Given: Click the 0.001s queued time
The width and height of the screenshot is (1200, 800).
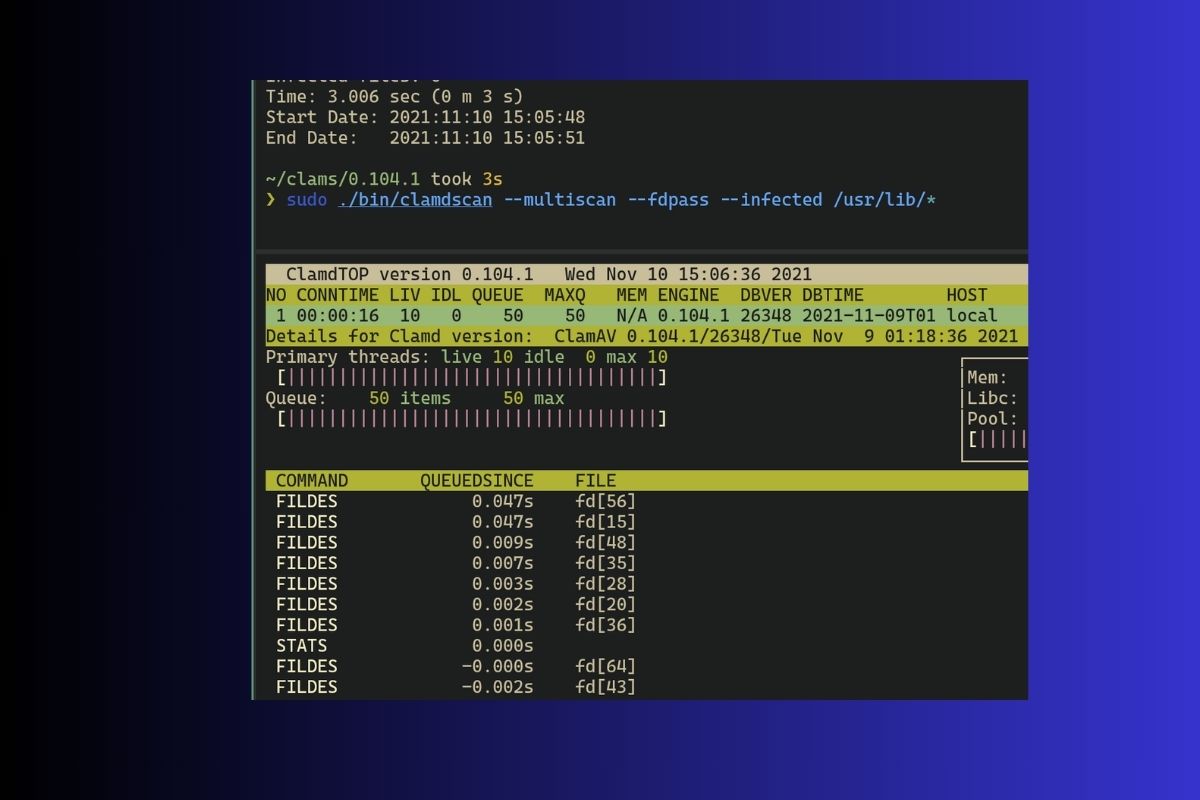Looking at the screenshot, I should 503,625.
